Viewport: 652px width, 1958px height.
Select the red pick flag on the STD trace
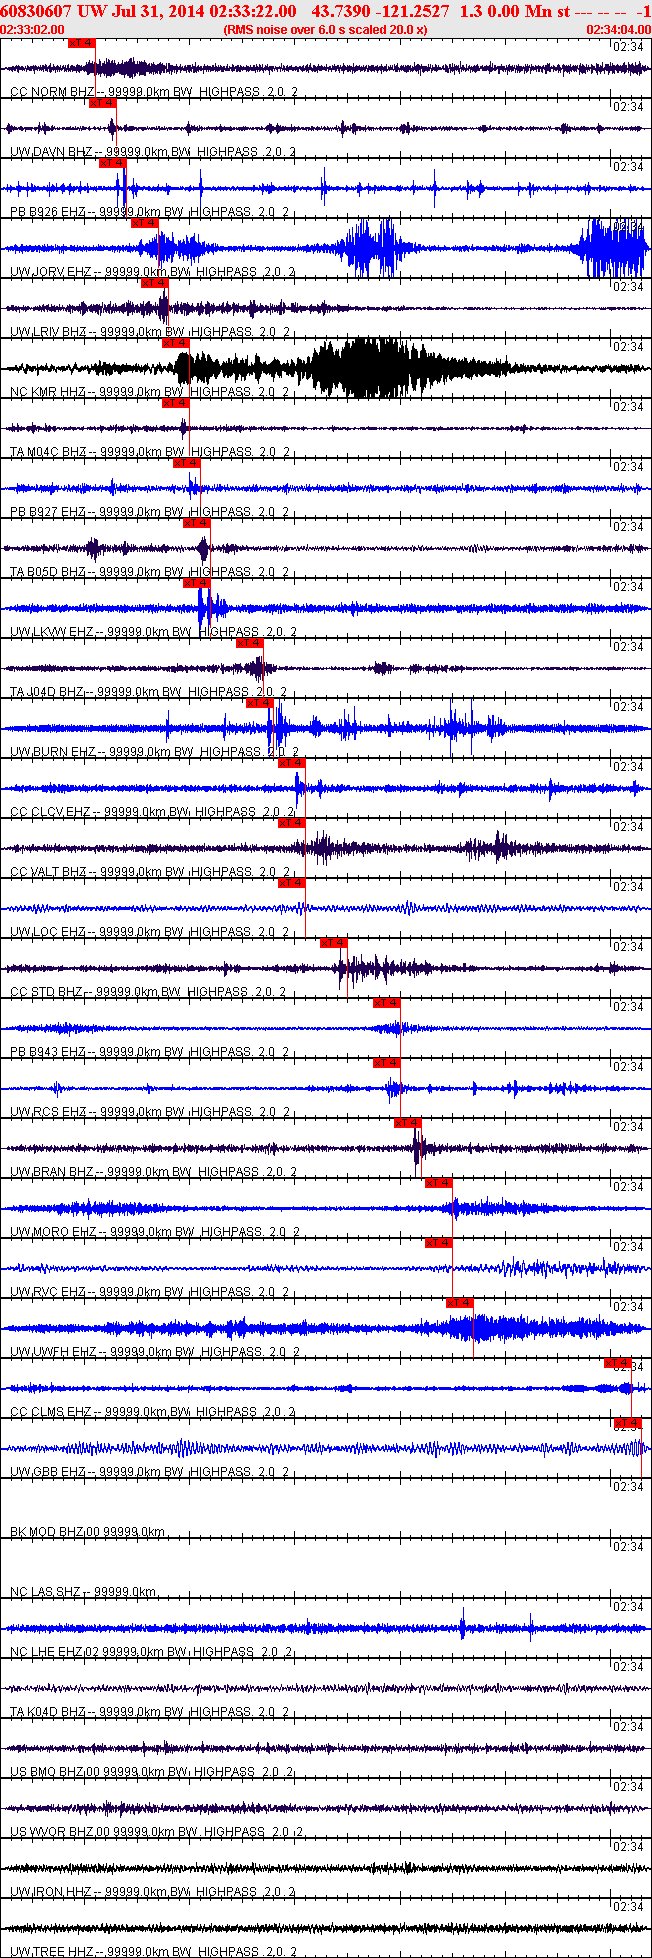pyautogui.click(x=334, y=943)
